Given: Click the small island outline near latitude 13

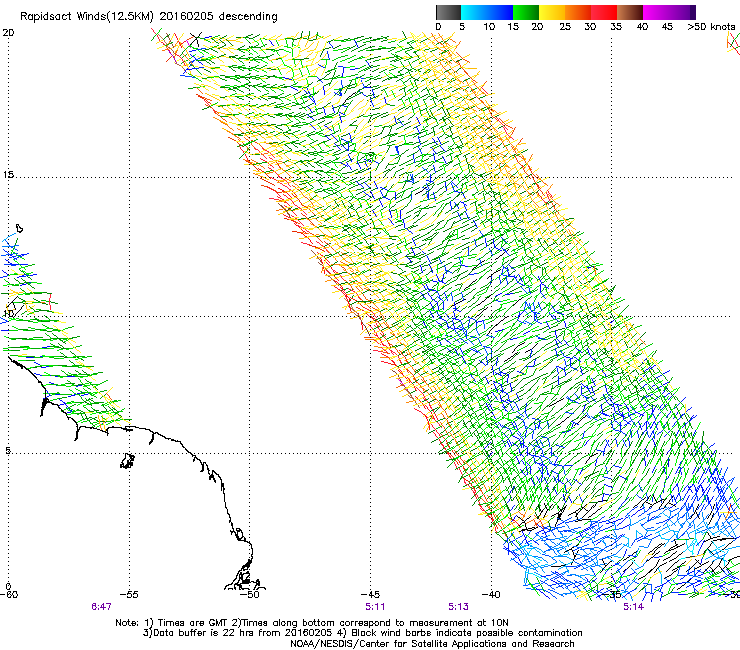Looking at the screenshot, I should tap(19, 228).
